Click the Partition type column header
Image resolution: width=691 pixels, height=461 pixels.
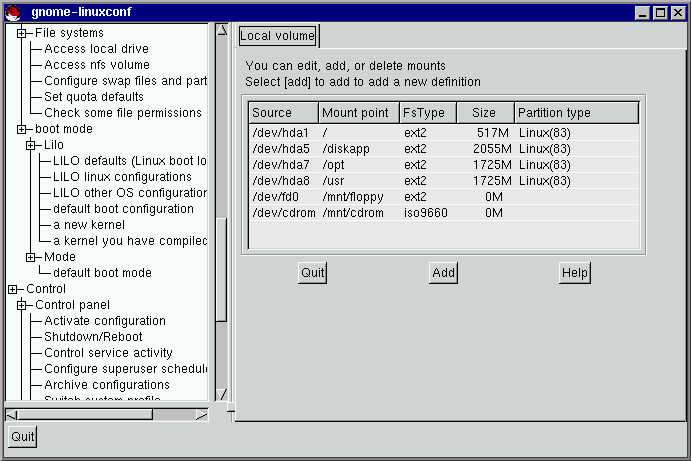pyautogui.click(x=575, y=113)
